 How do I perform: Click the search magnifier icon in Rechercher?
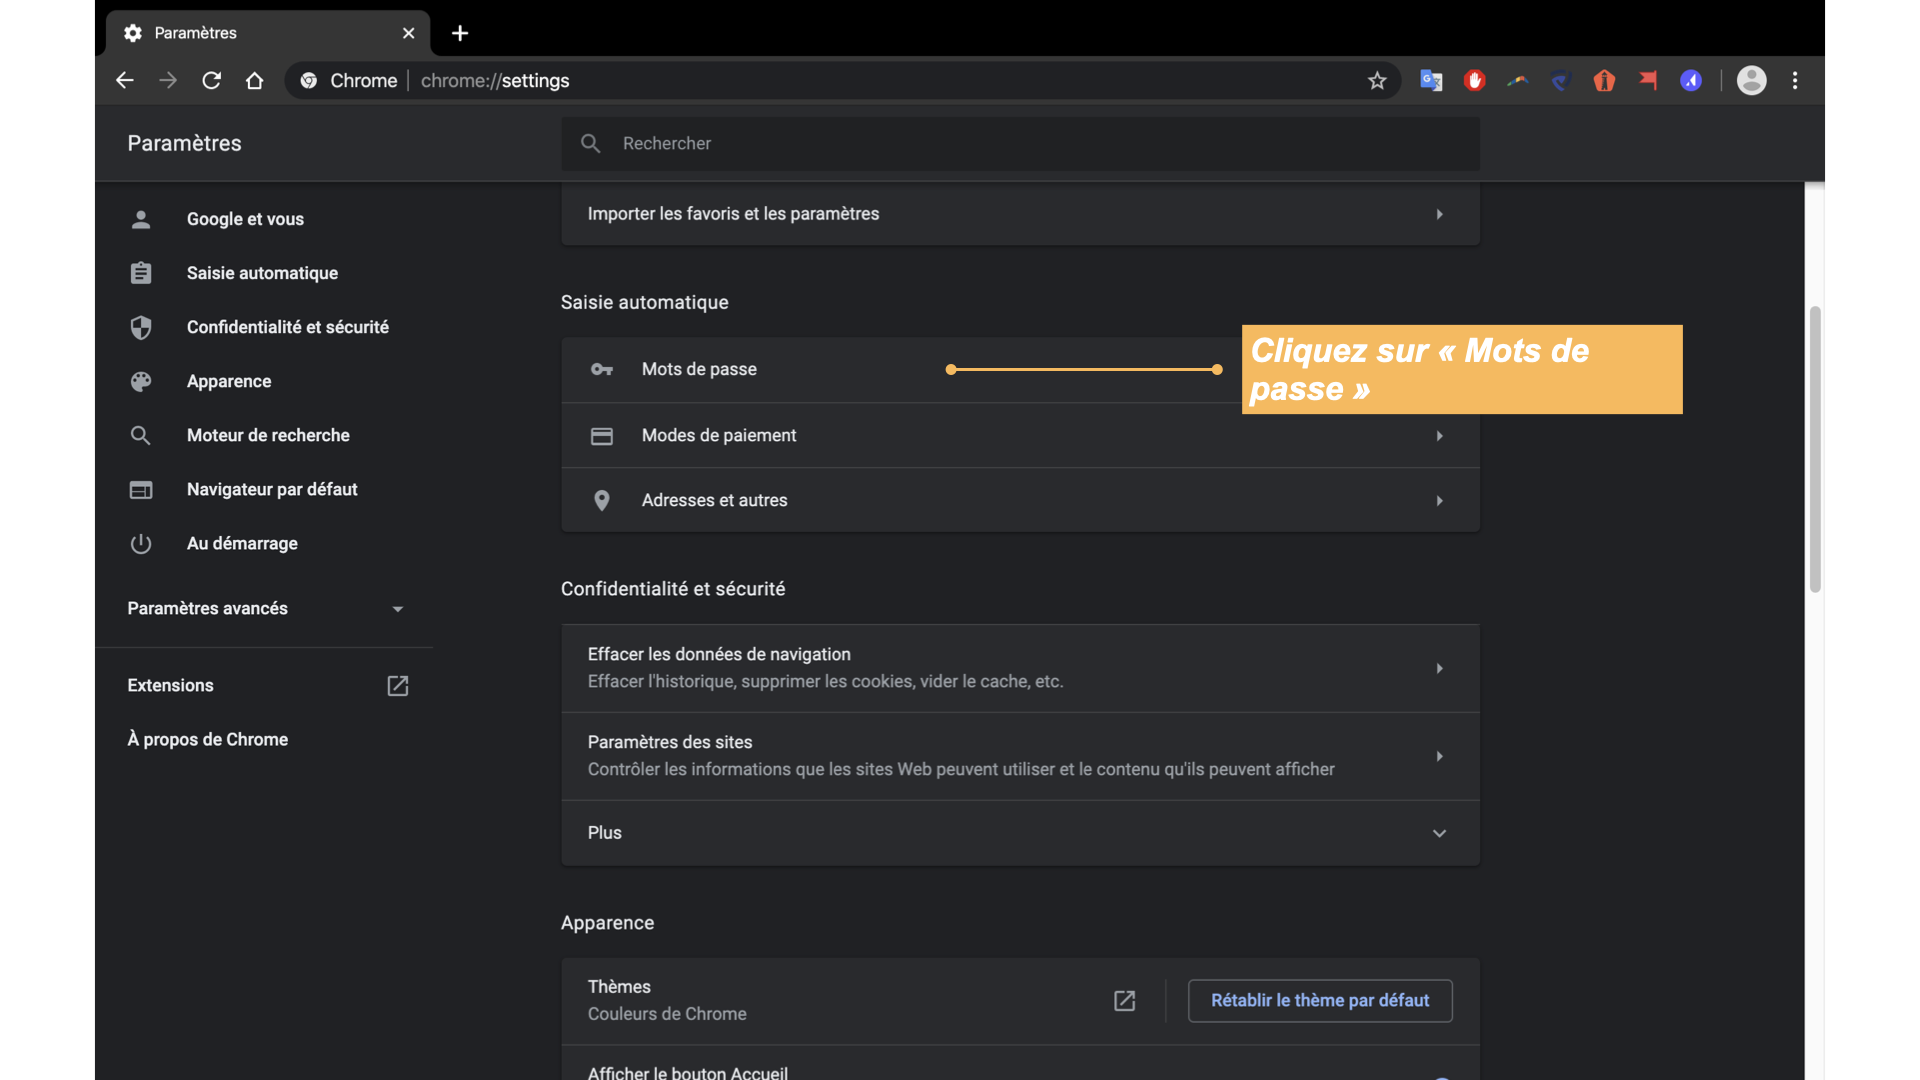[591, 143]
